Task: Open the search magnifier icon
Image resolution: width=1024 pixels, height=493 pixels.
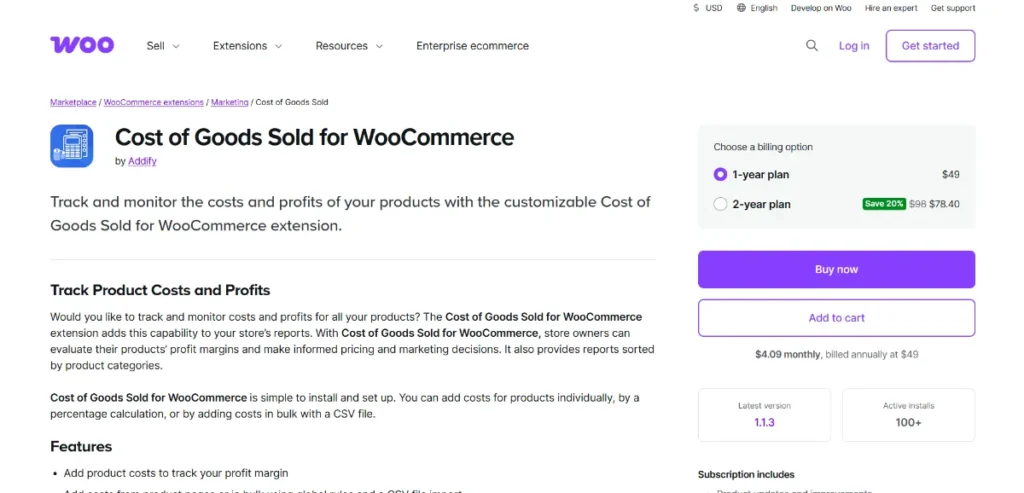Action: tap(812, 45)
